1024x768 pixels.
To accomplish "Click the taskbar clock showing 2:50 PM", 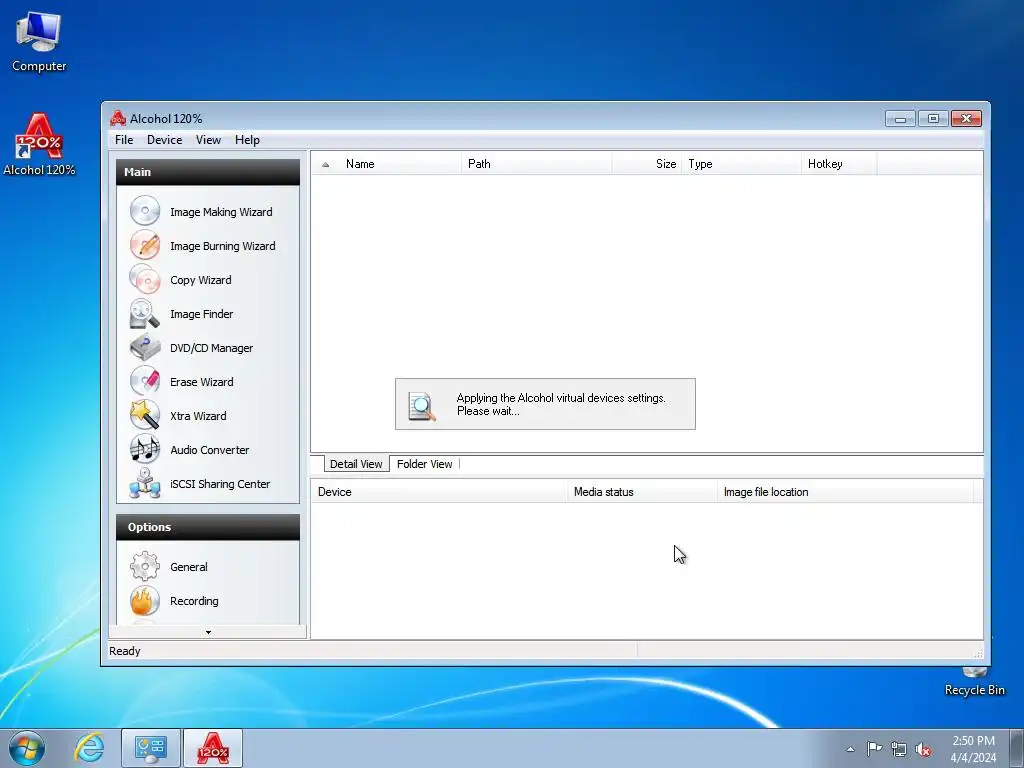I will pyautogui.click(x=973, y=749).
